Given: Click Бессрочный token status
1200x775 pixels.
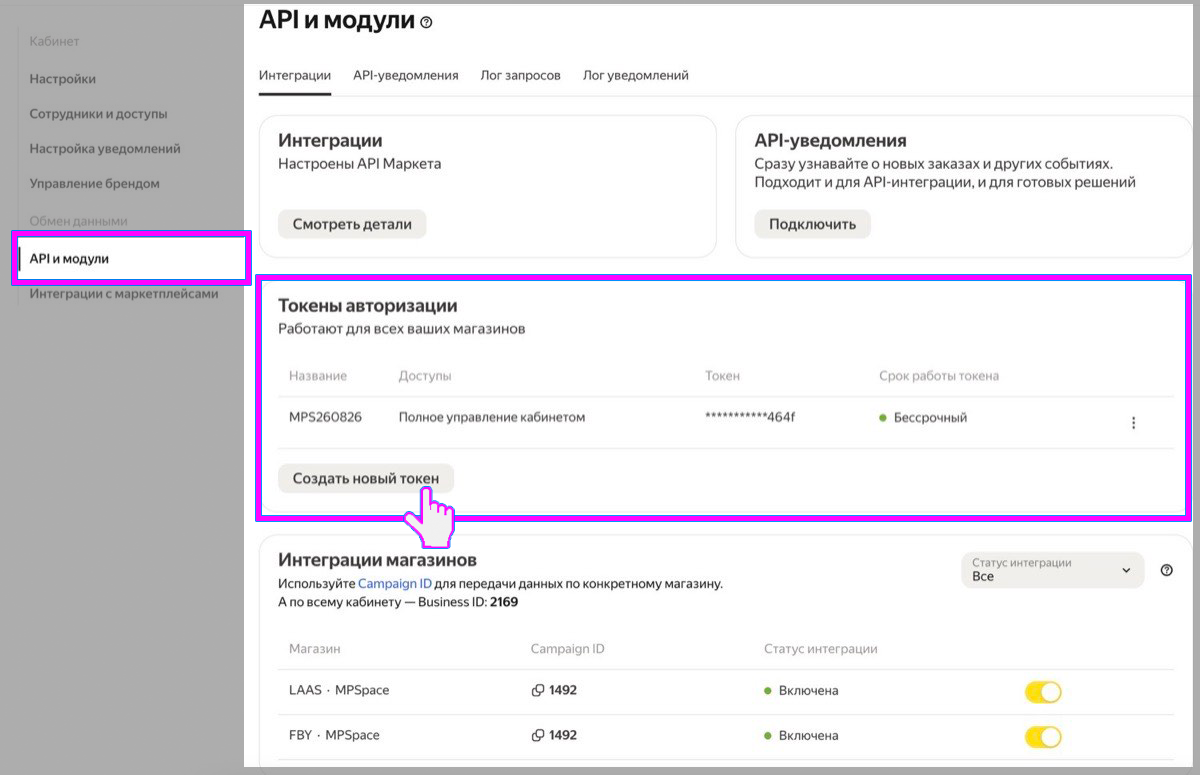Looking at the screenshot, I should 930,417.
